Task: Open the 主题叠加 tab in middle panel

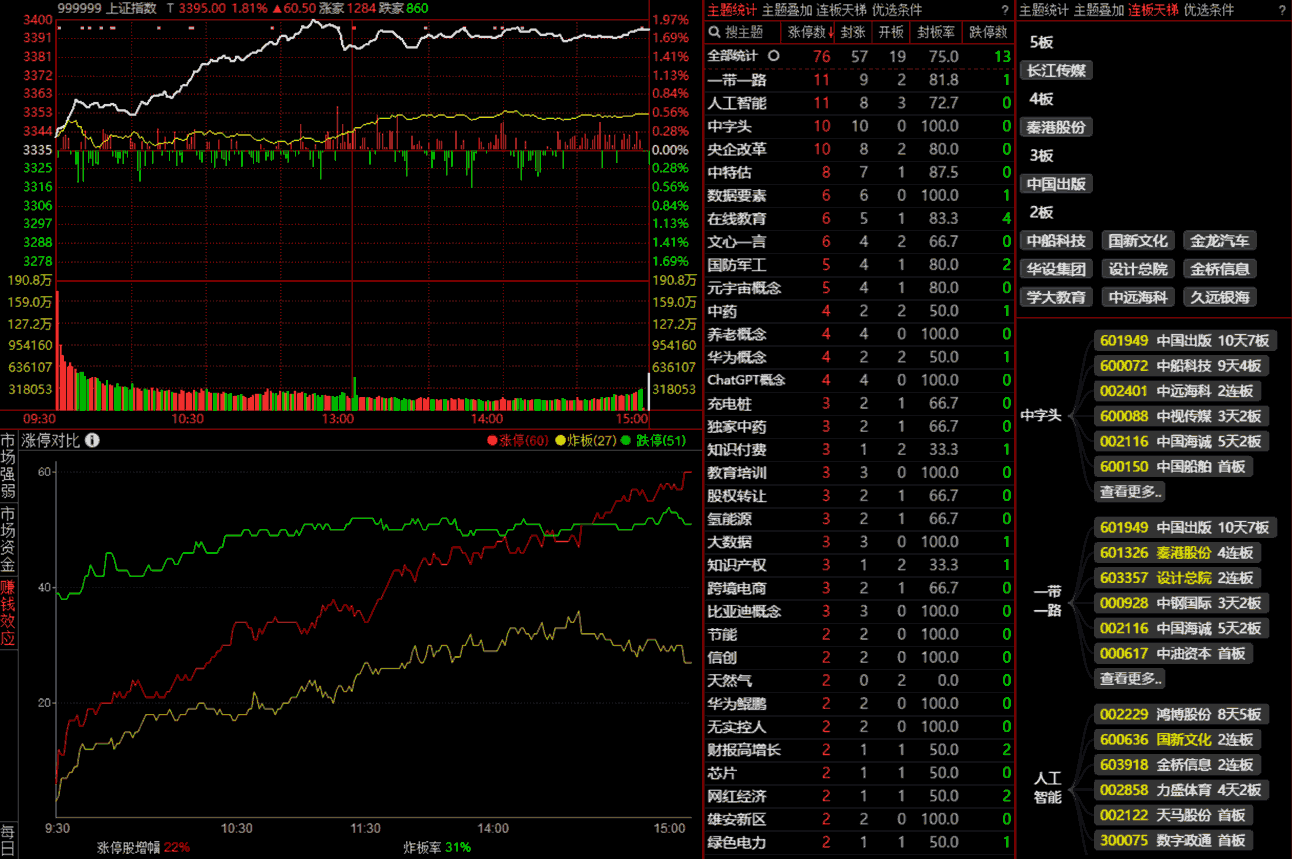Action: 787,10
